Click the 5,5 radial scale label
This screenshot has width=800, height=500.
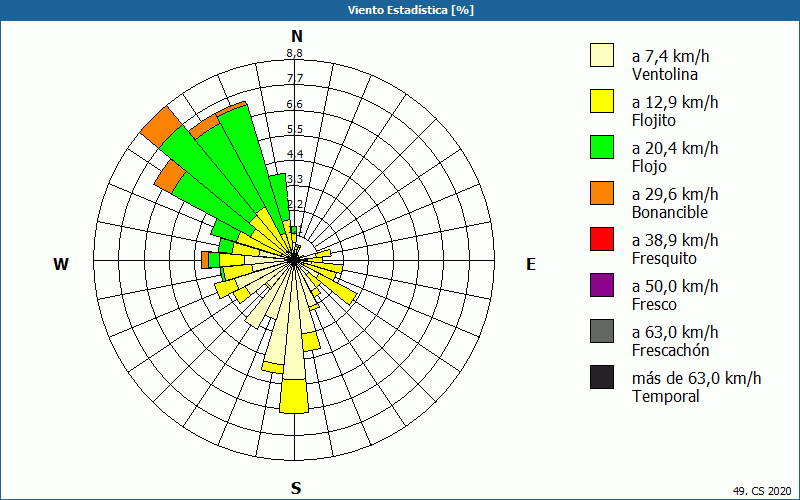tap(294, 129)
